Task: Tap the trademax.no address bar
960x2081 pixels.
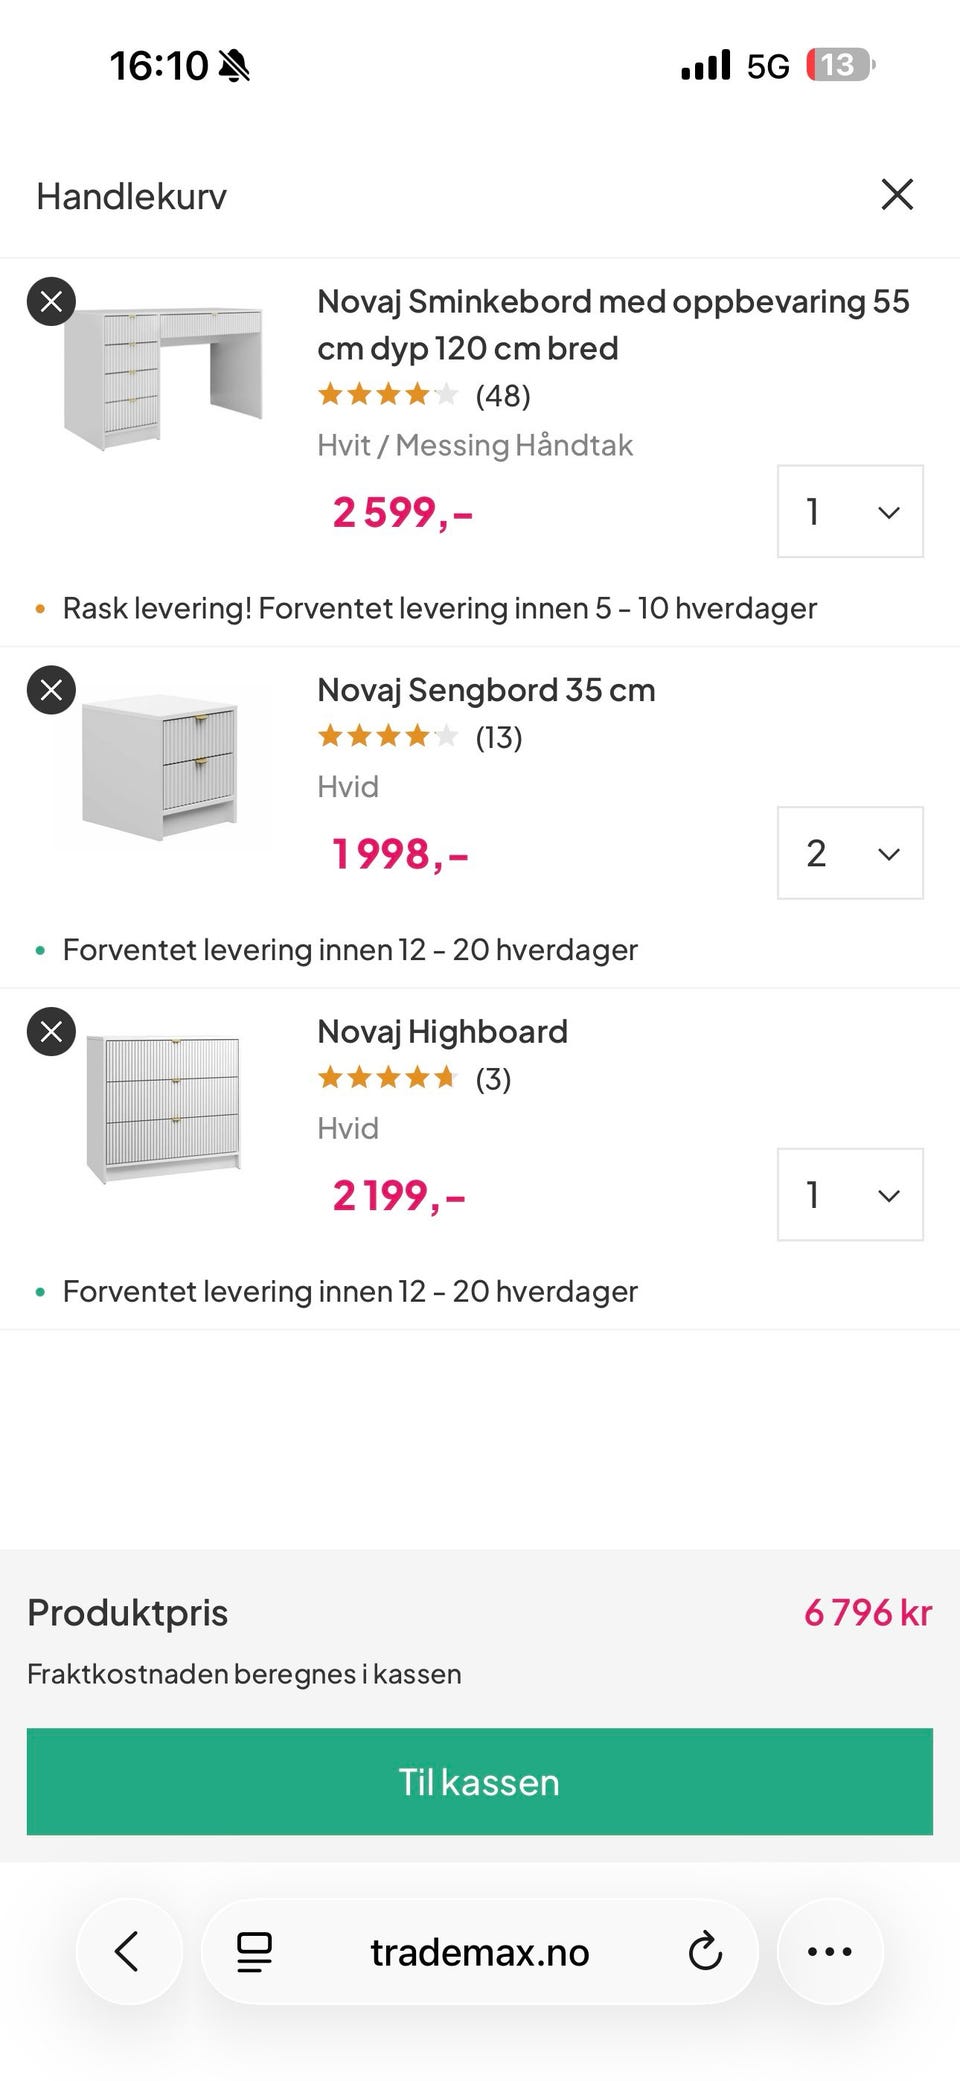Action: click(x=480, y=1951)
